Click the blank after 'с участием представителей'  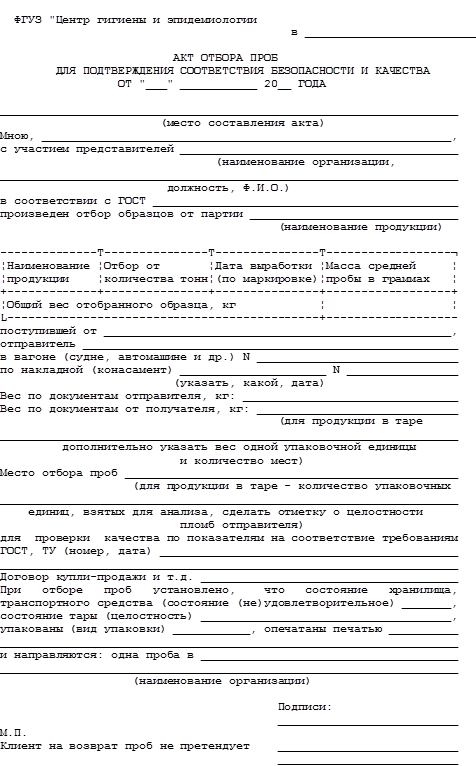(x=319, y=149)
